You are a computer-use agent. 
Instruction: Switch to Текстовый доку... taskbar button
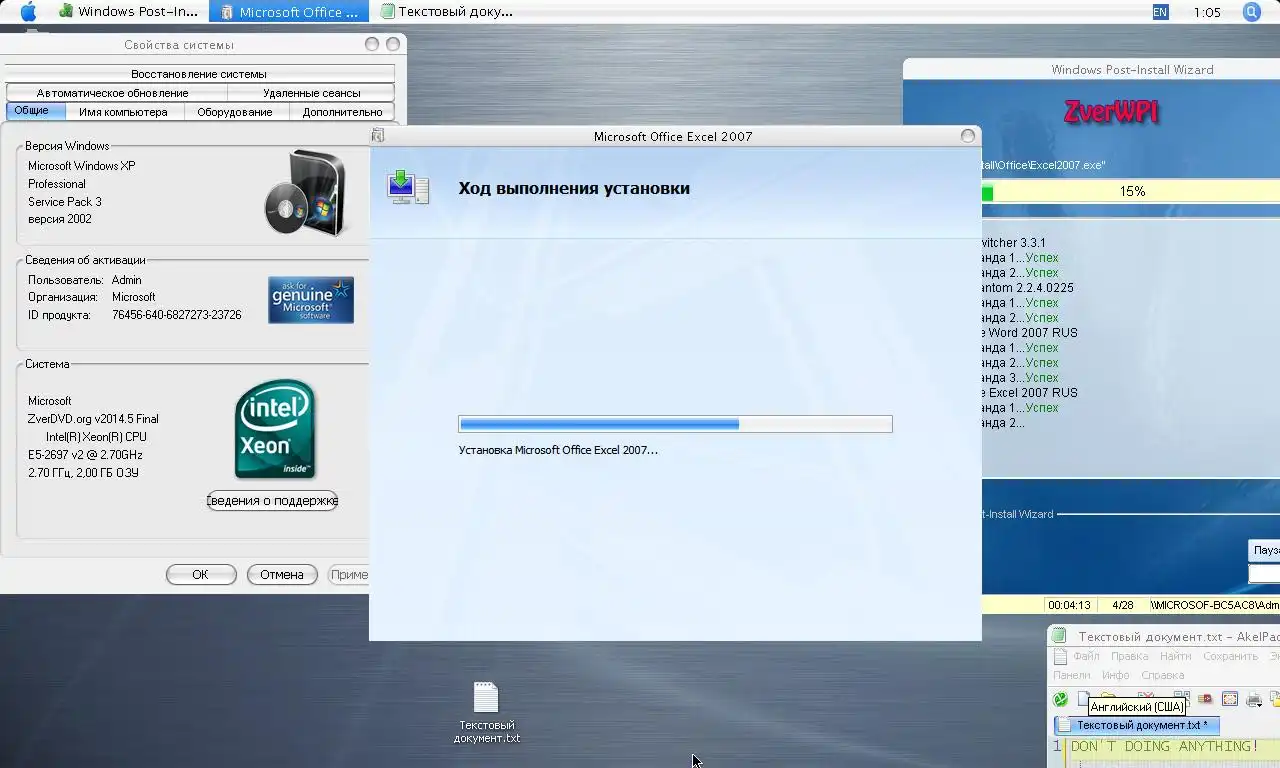447,12
